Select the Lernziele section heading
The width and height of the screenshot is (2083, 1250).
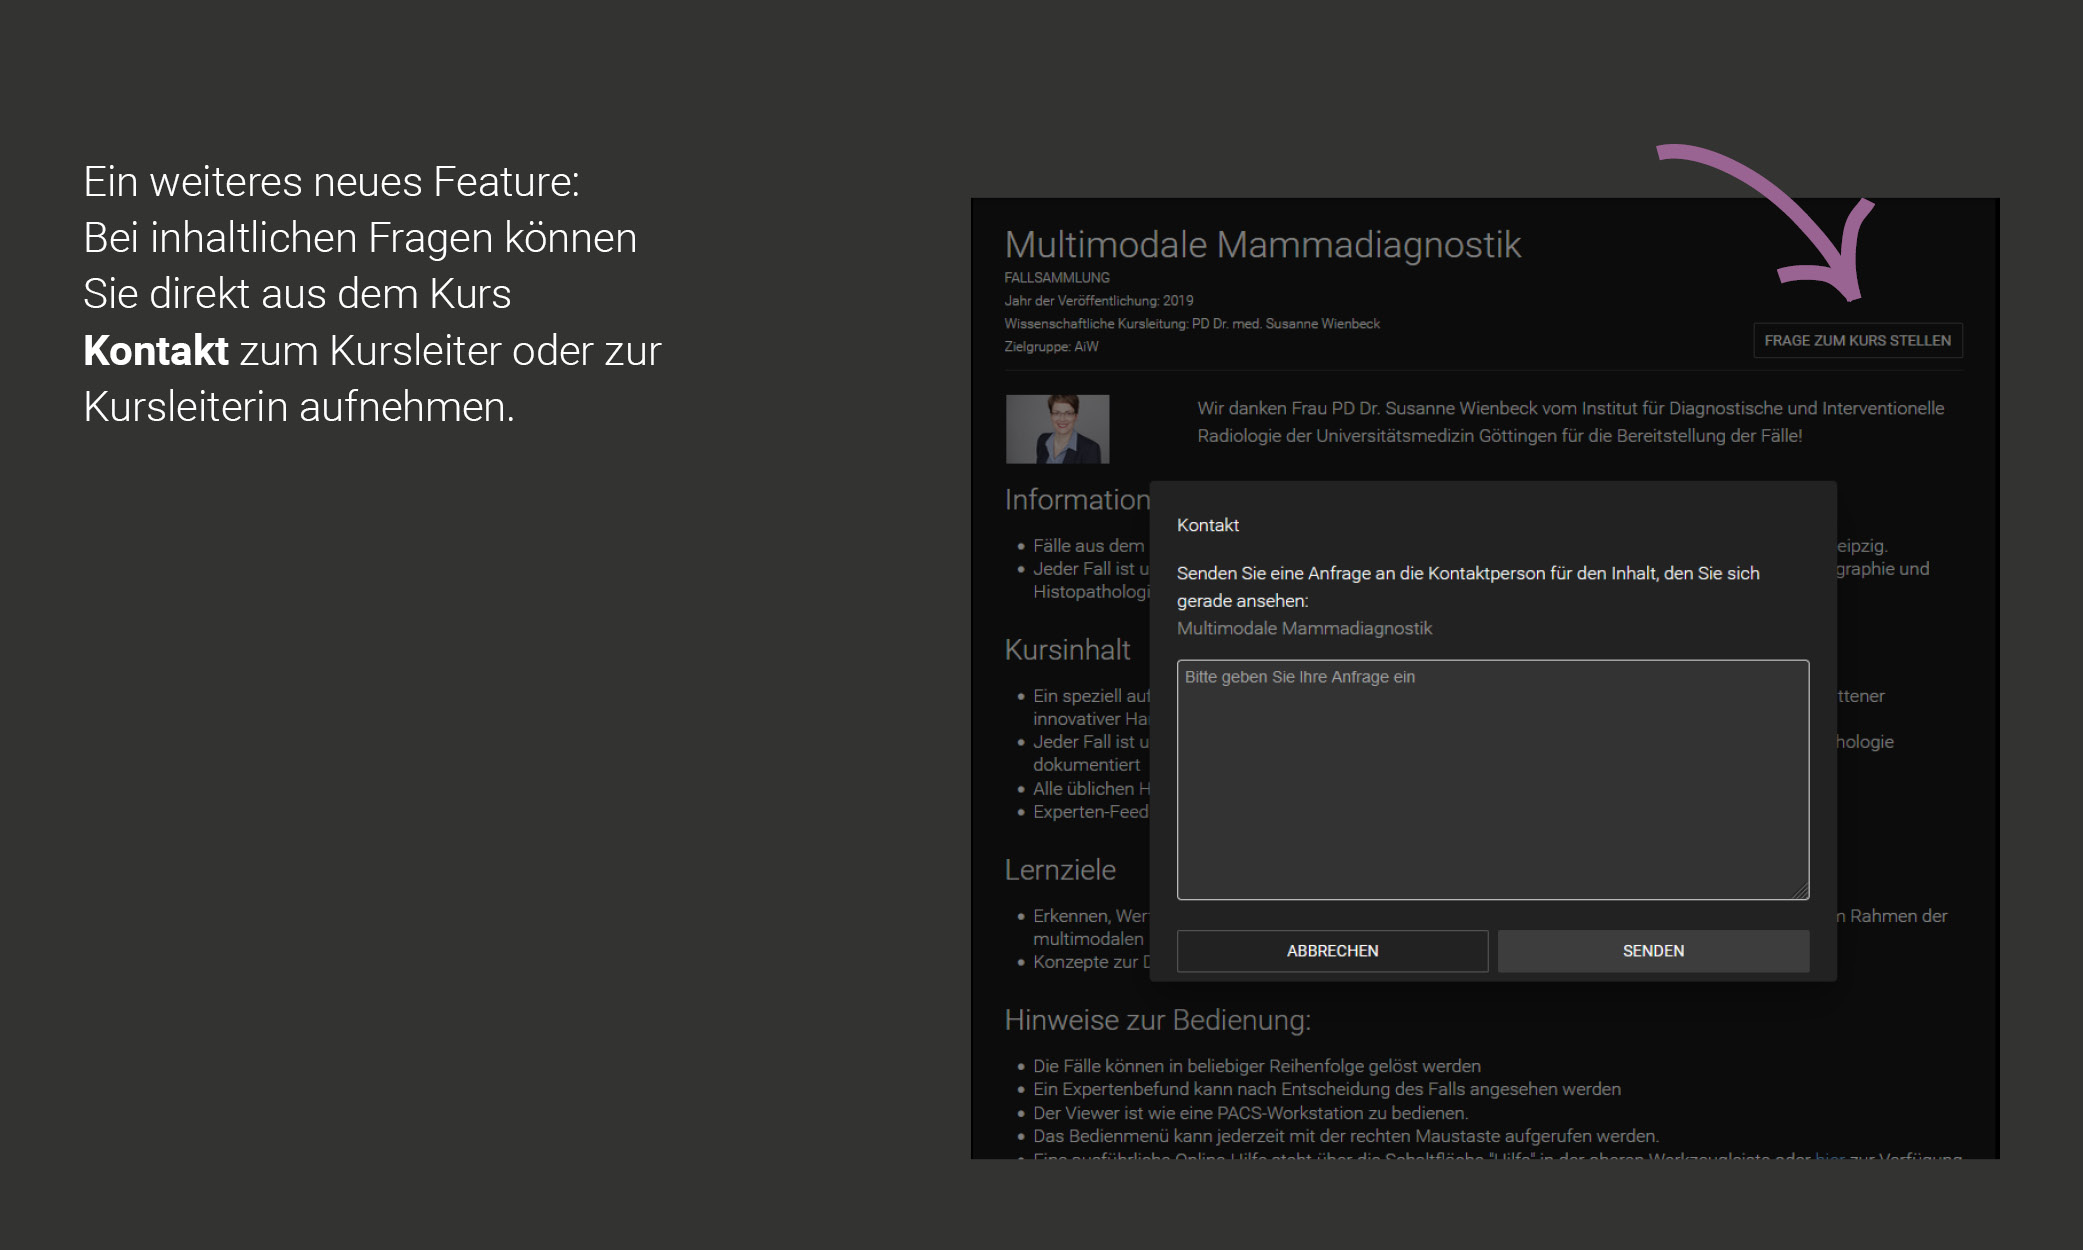1060,870
